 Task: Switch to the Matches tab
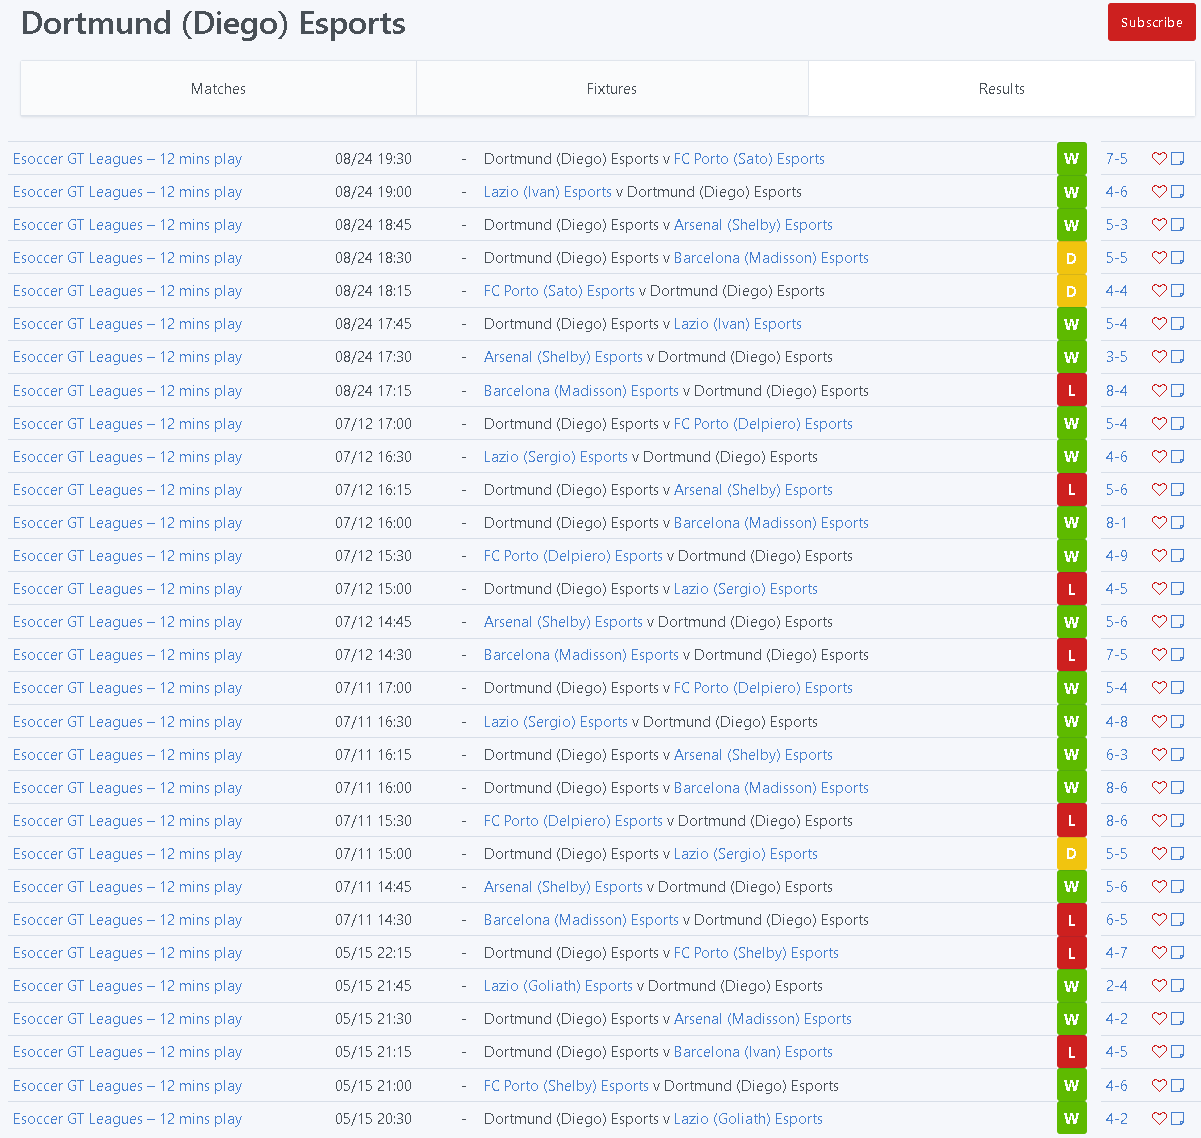point(218,89)
